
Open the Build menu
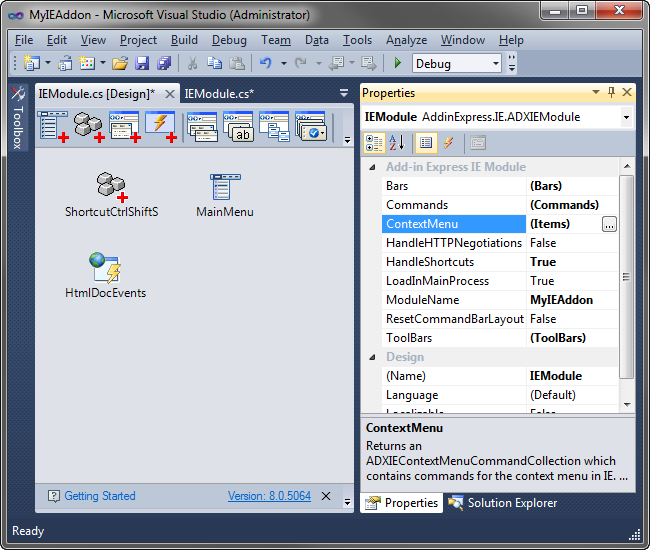click(184, 40)
